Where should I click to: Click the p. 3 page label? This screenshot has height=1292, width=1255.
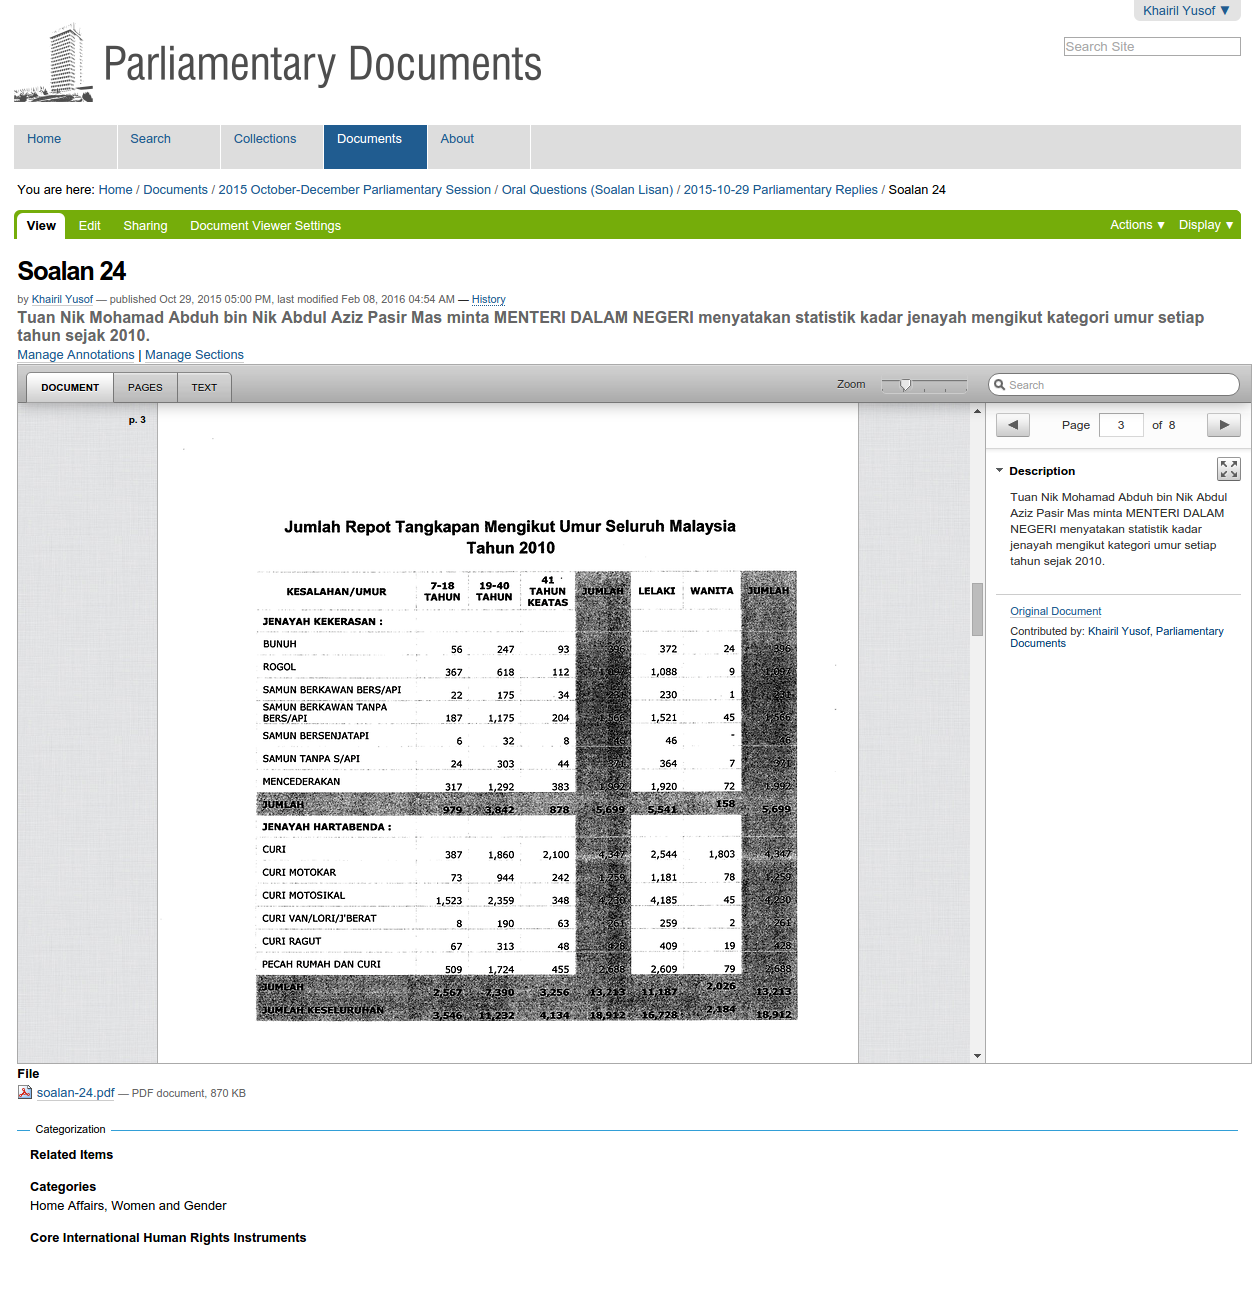pos(137,420)
